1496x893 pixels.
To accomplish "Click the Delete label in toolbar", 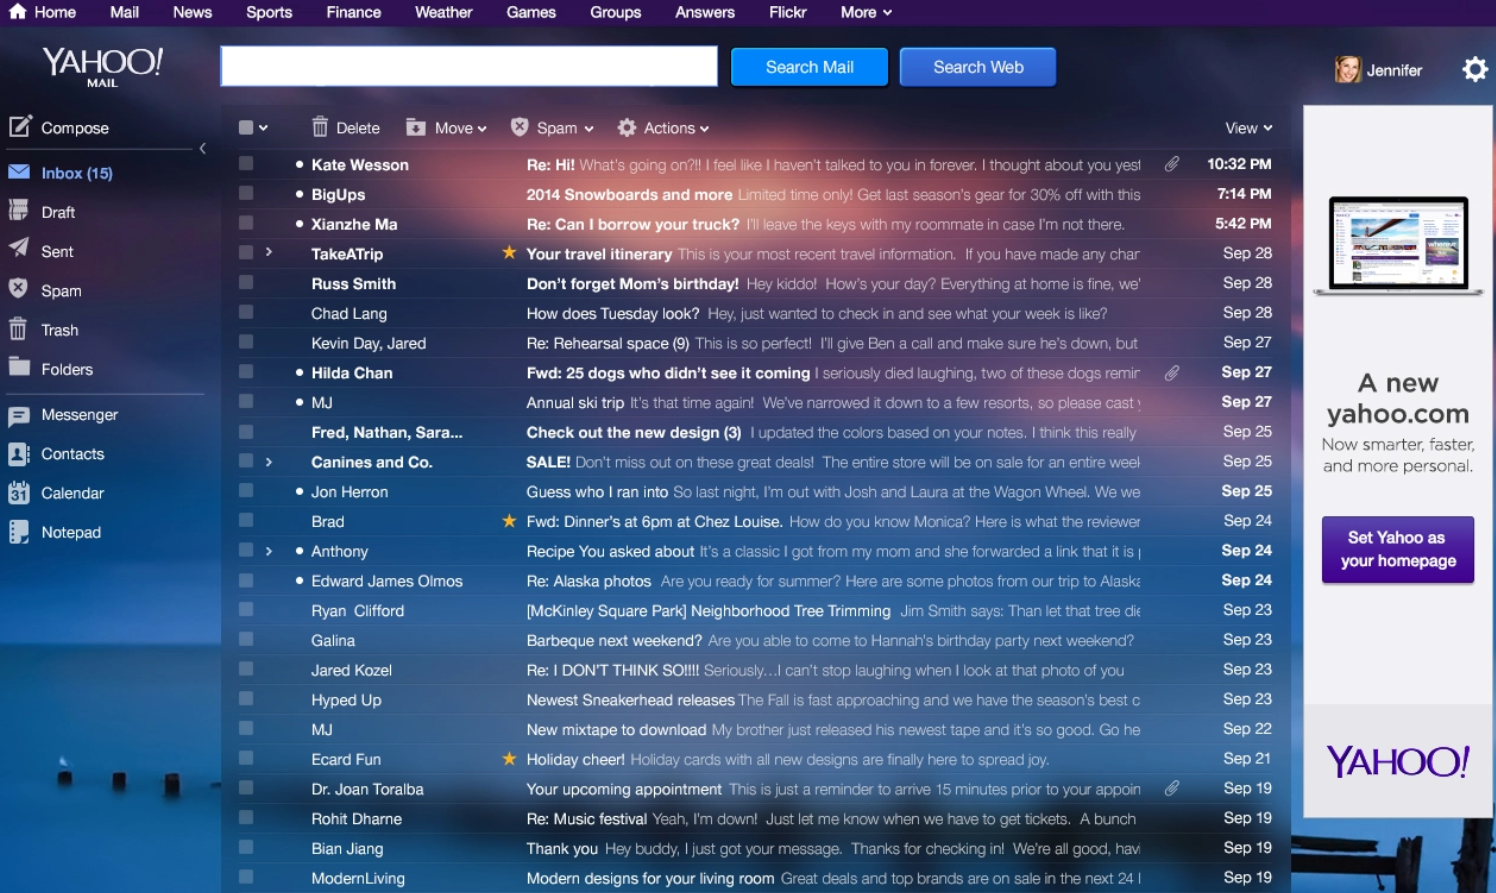I will 358,128.
